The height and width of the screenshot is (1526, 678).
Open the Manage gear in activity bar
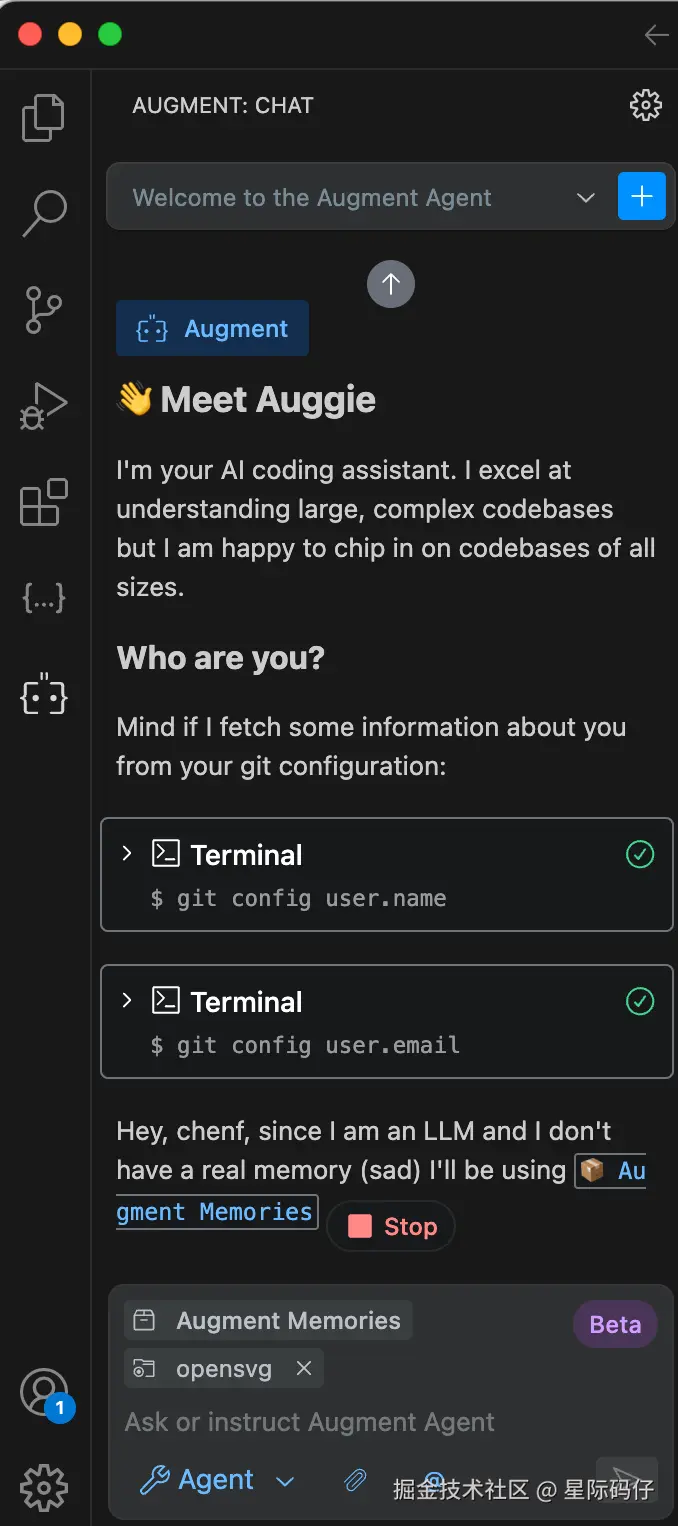44,1487
